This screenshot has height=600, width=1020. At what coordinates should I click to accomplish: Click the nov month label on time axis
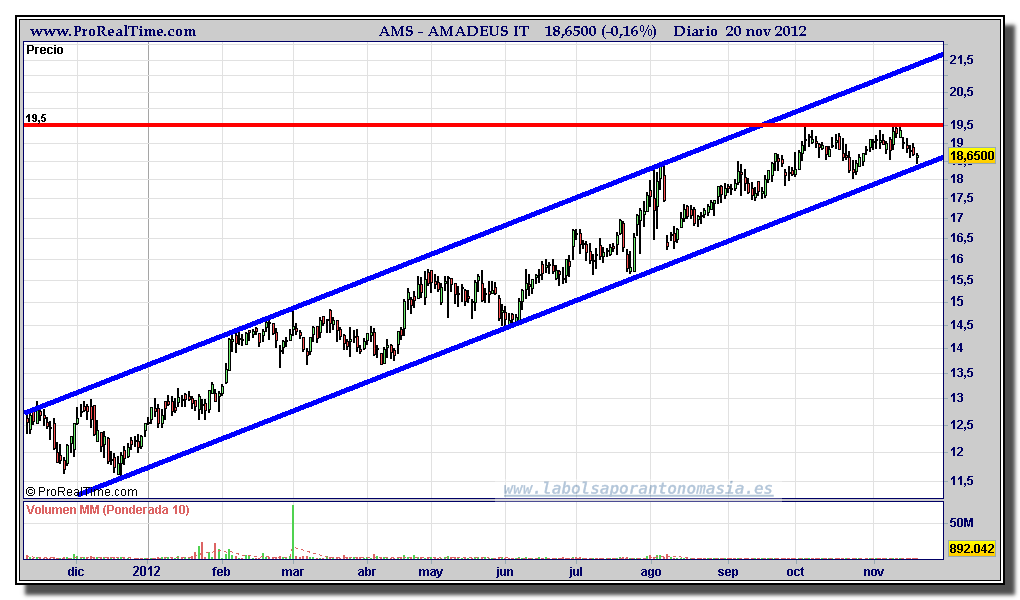coord(874,572)
